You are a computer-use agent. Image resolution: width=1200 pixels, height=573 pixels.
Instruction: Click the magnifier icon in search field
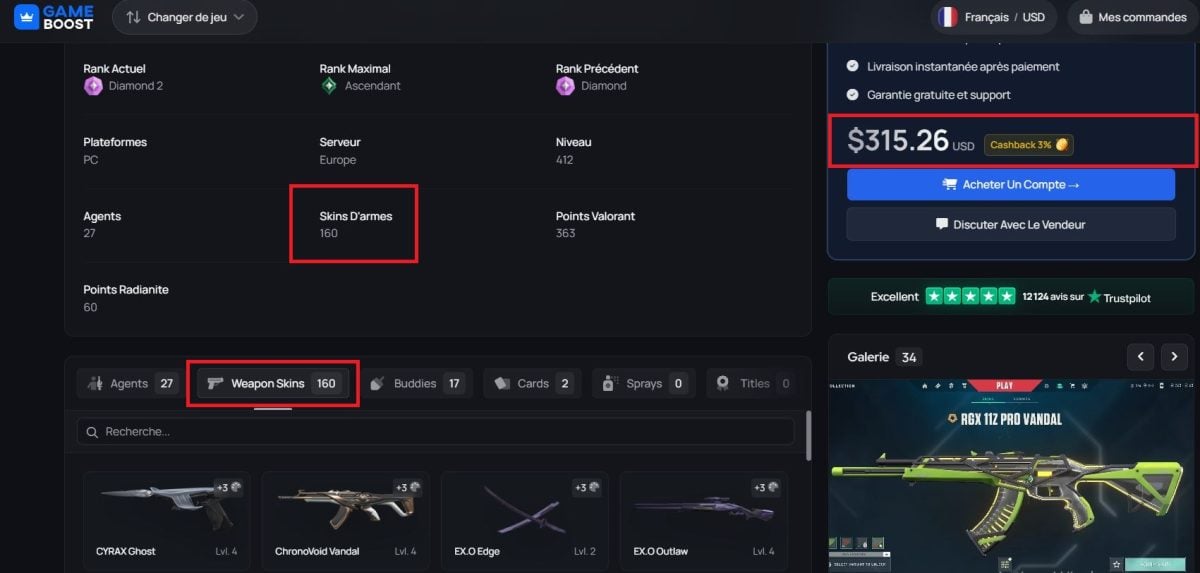(x=93, y=432)
